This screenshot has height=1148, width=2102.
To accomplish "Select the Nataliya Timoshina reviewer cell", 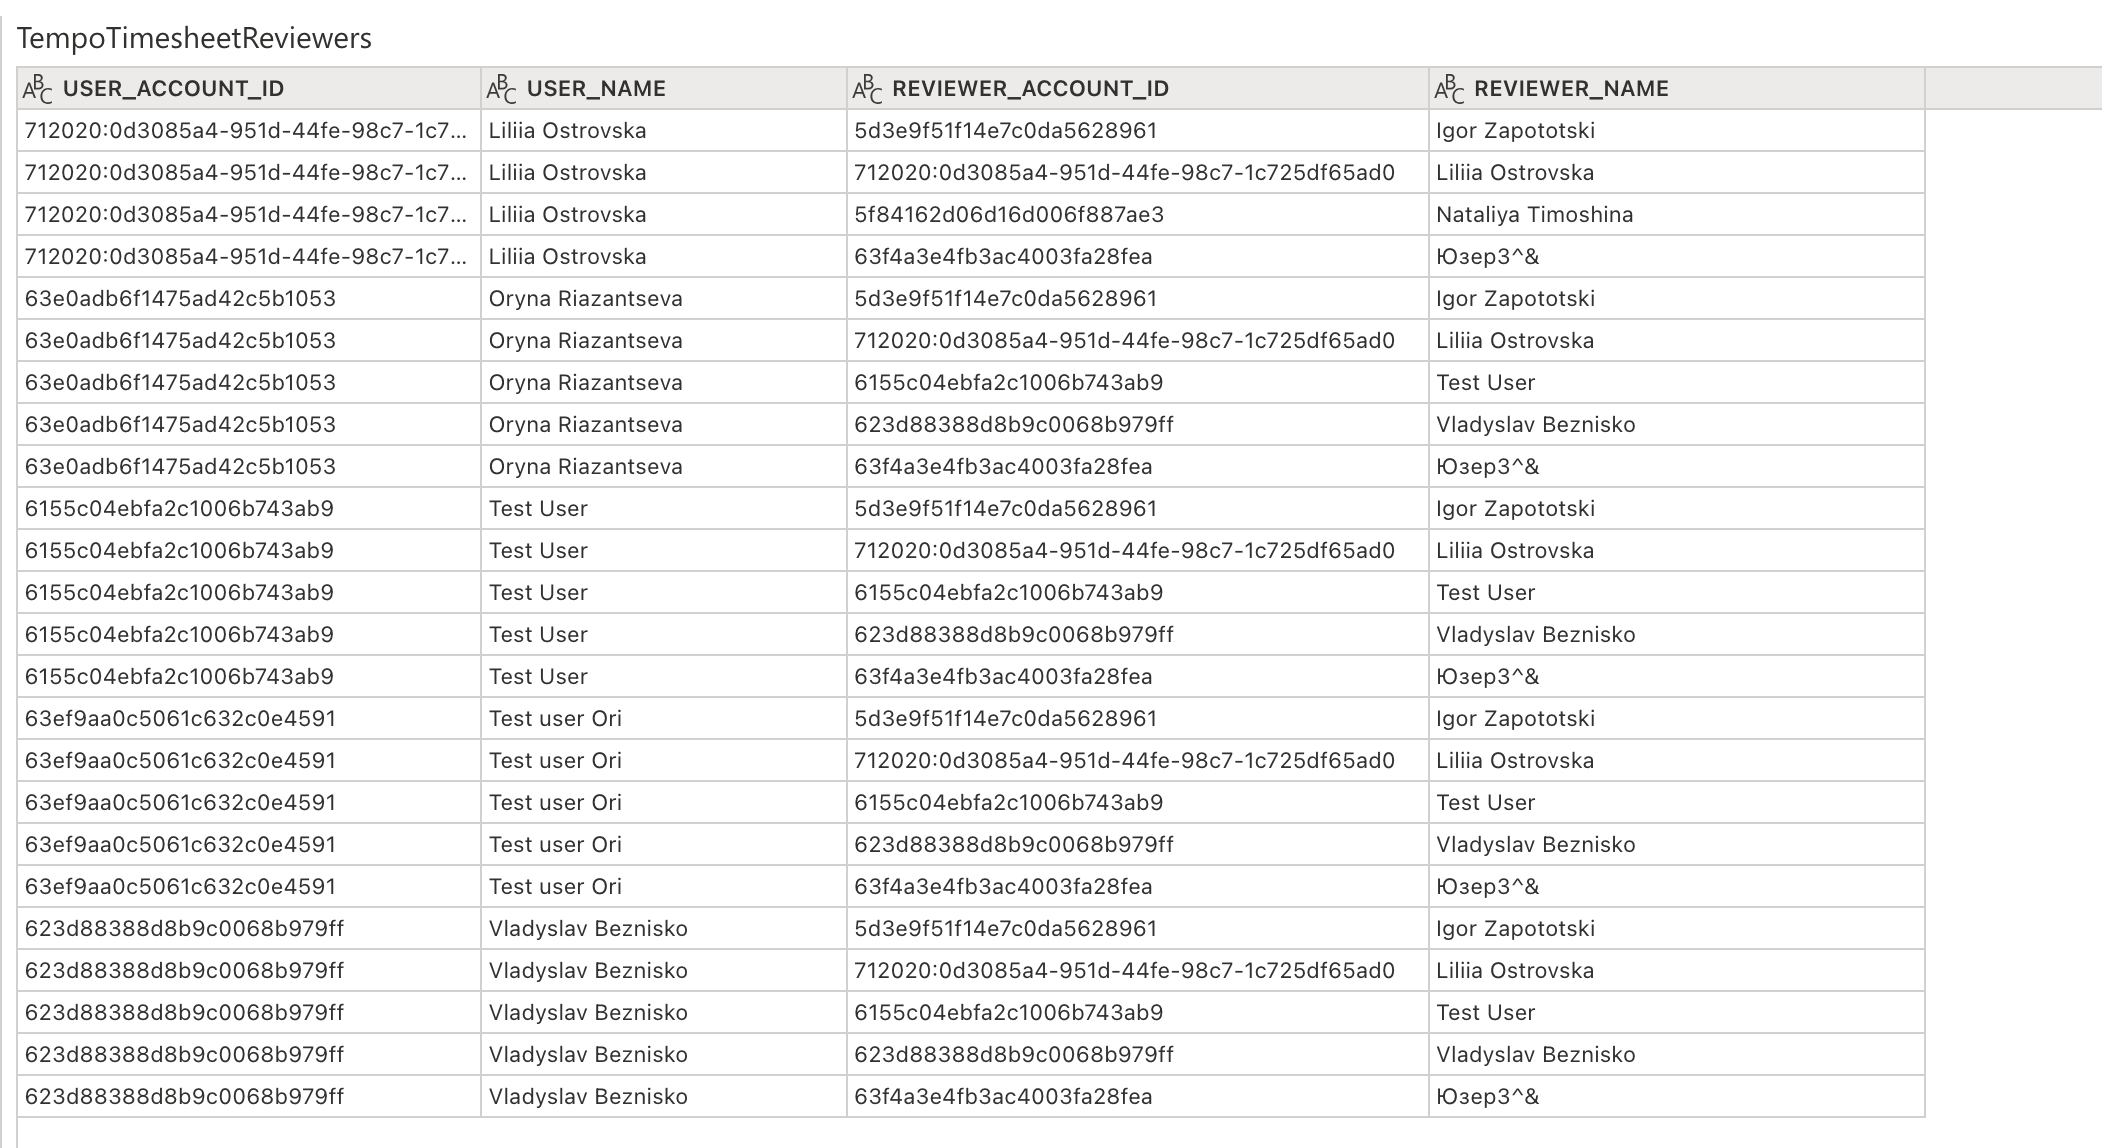I will pyautogui.click(x=1534, y=214).
